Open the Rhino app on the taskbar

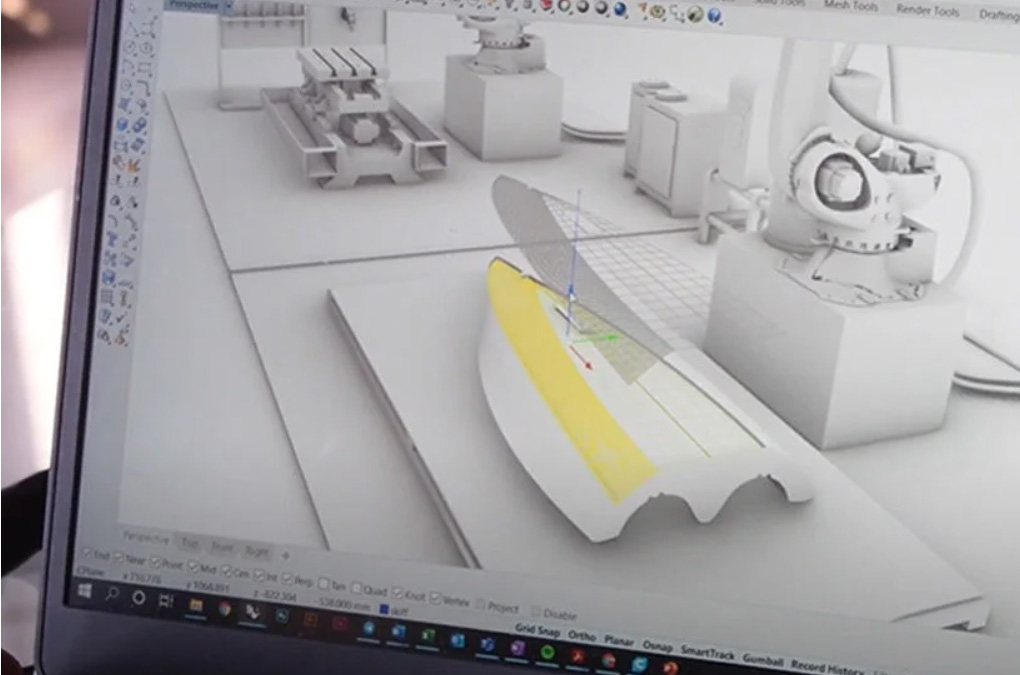(x=252, y=612)
